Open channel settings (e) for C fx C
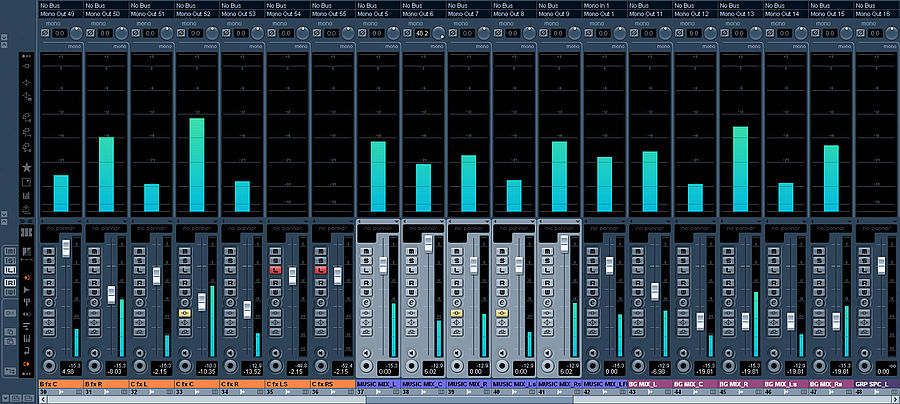The image size is (900, 404). click(185, 302)
